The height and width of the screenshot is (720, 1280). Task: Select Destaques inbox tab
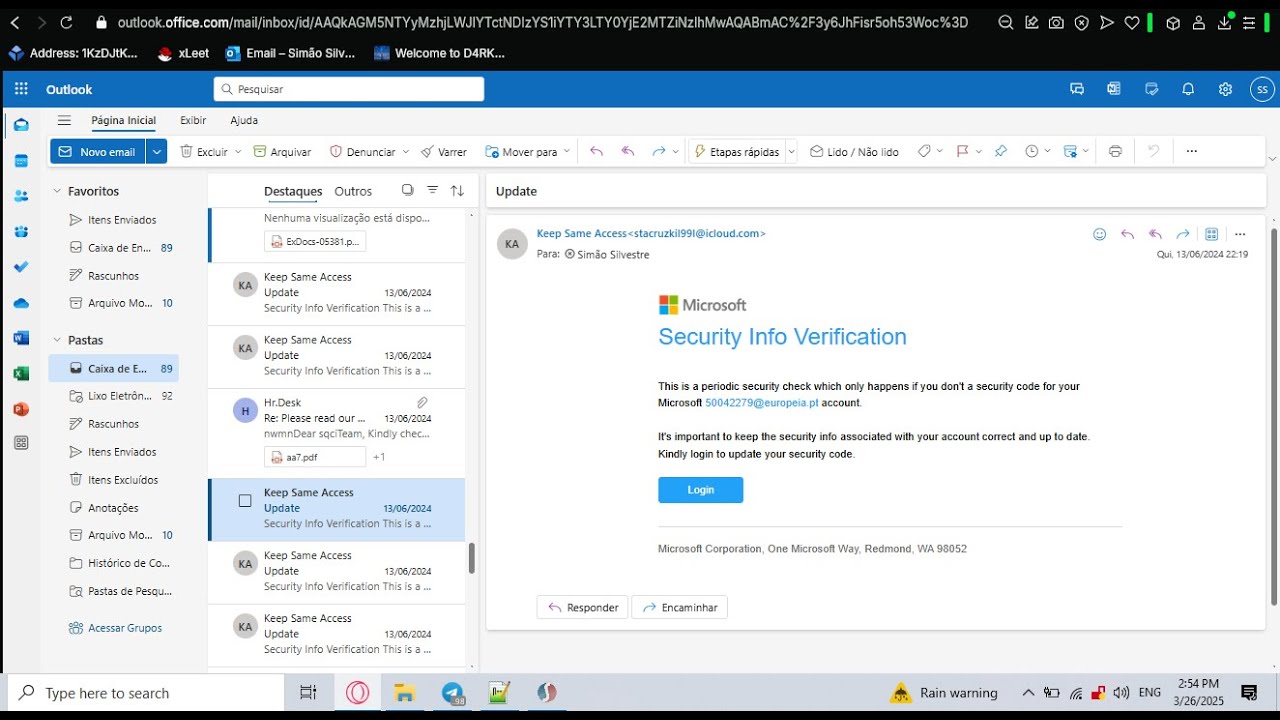point(293,191)
